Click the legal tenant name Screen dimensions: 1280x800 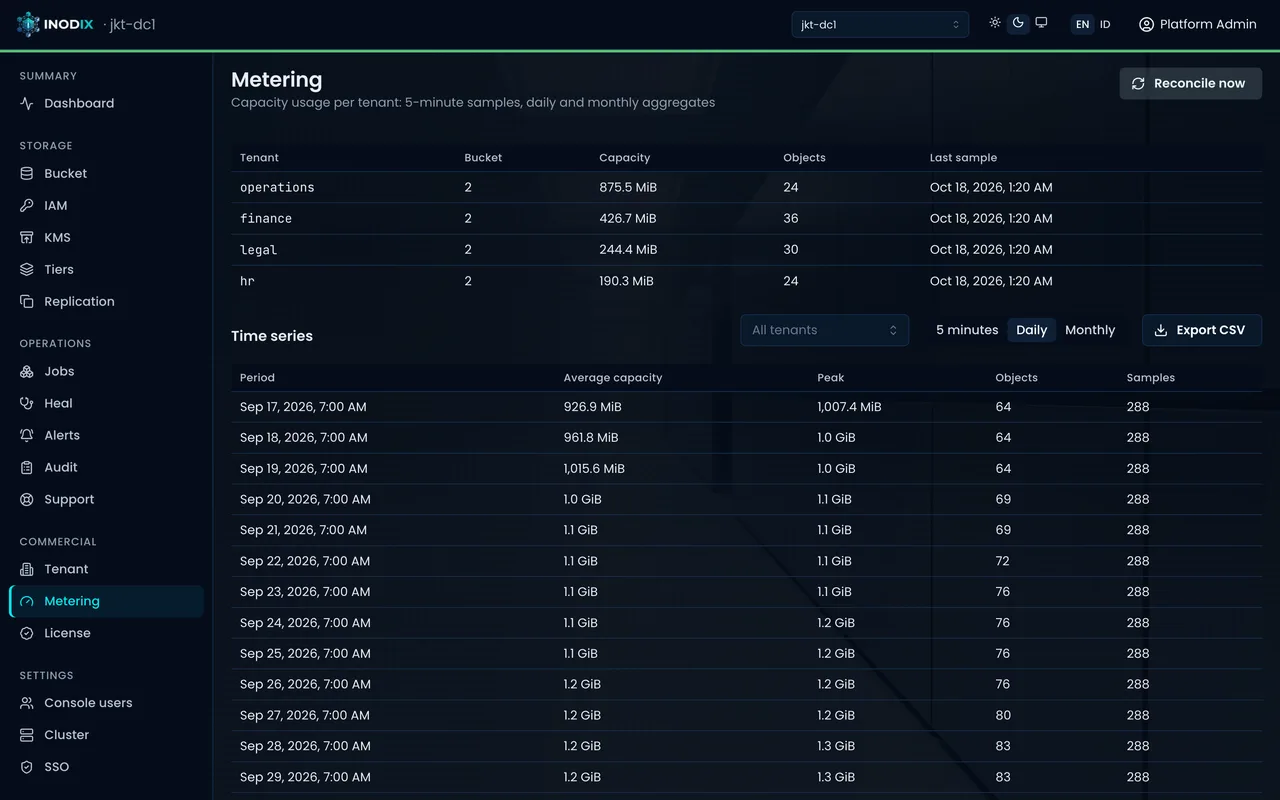(258, 250)
